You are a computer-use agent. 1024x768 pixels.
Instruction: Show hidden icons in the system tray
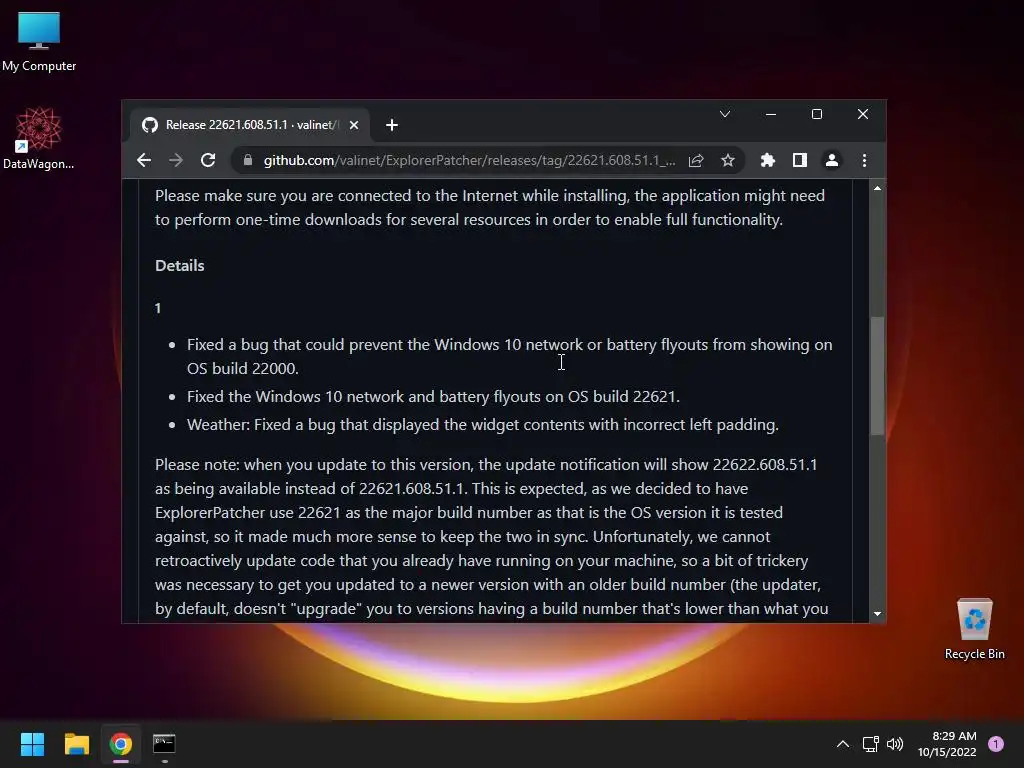(843, 744)
